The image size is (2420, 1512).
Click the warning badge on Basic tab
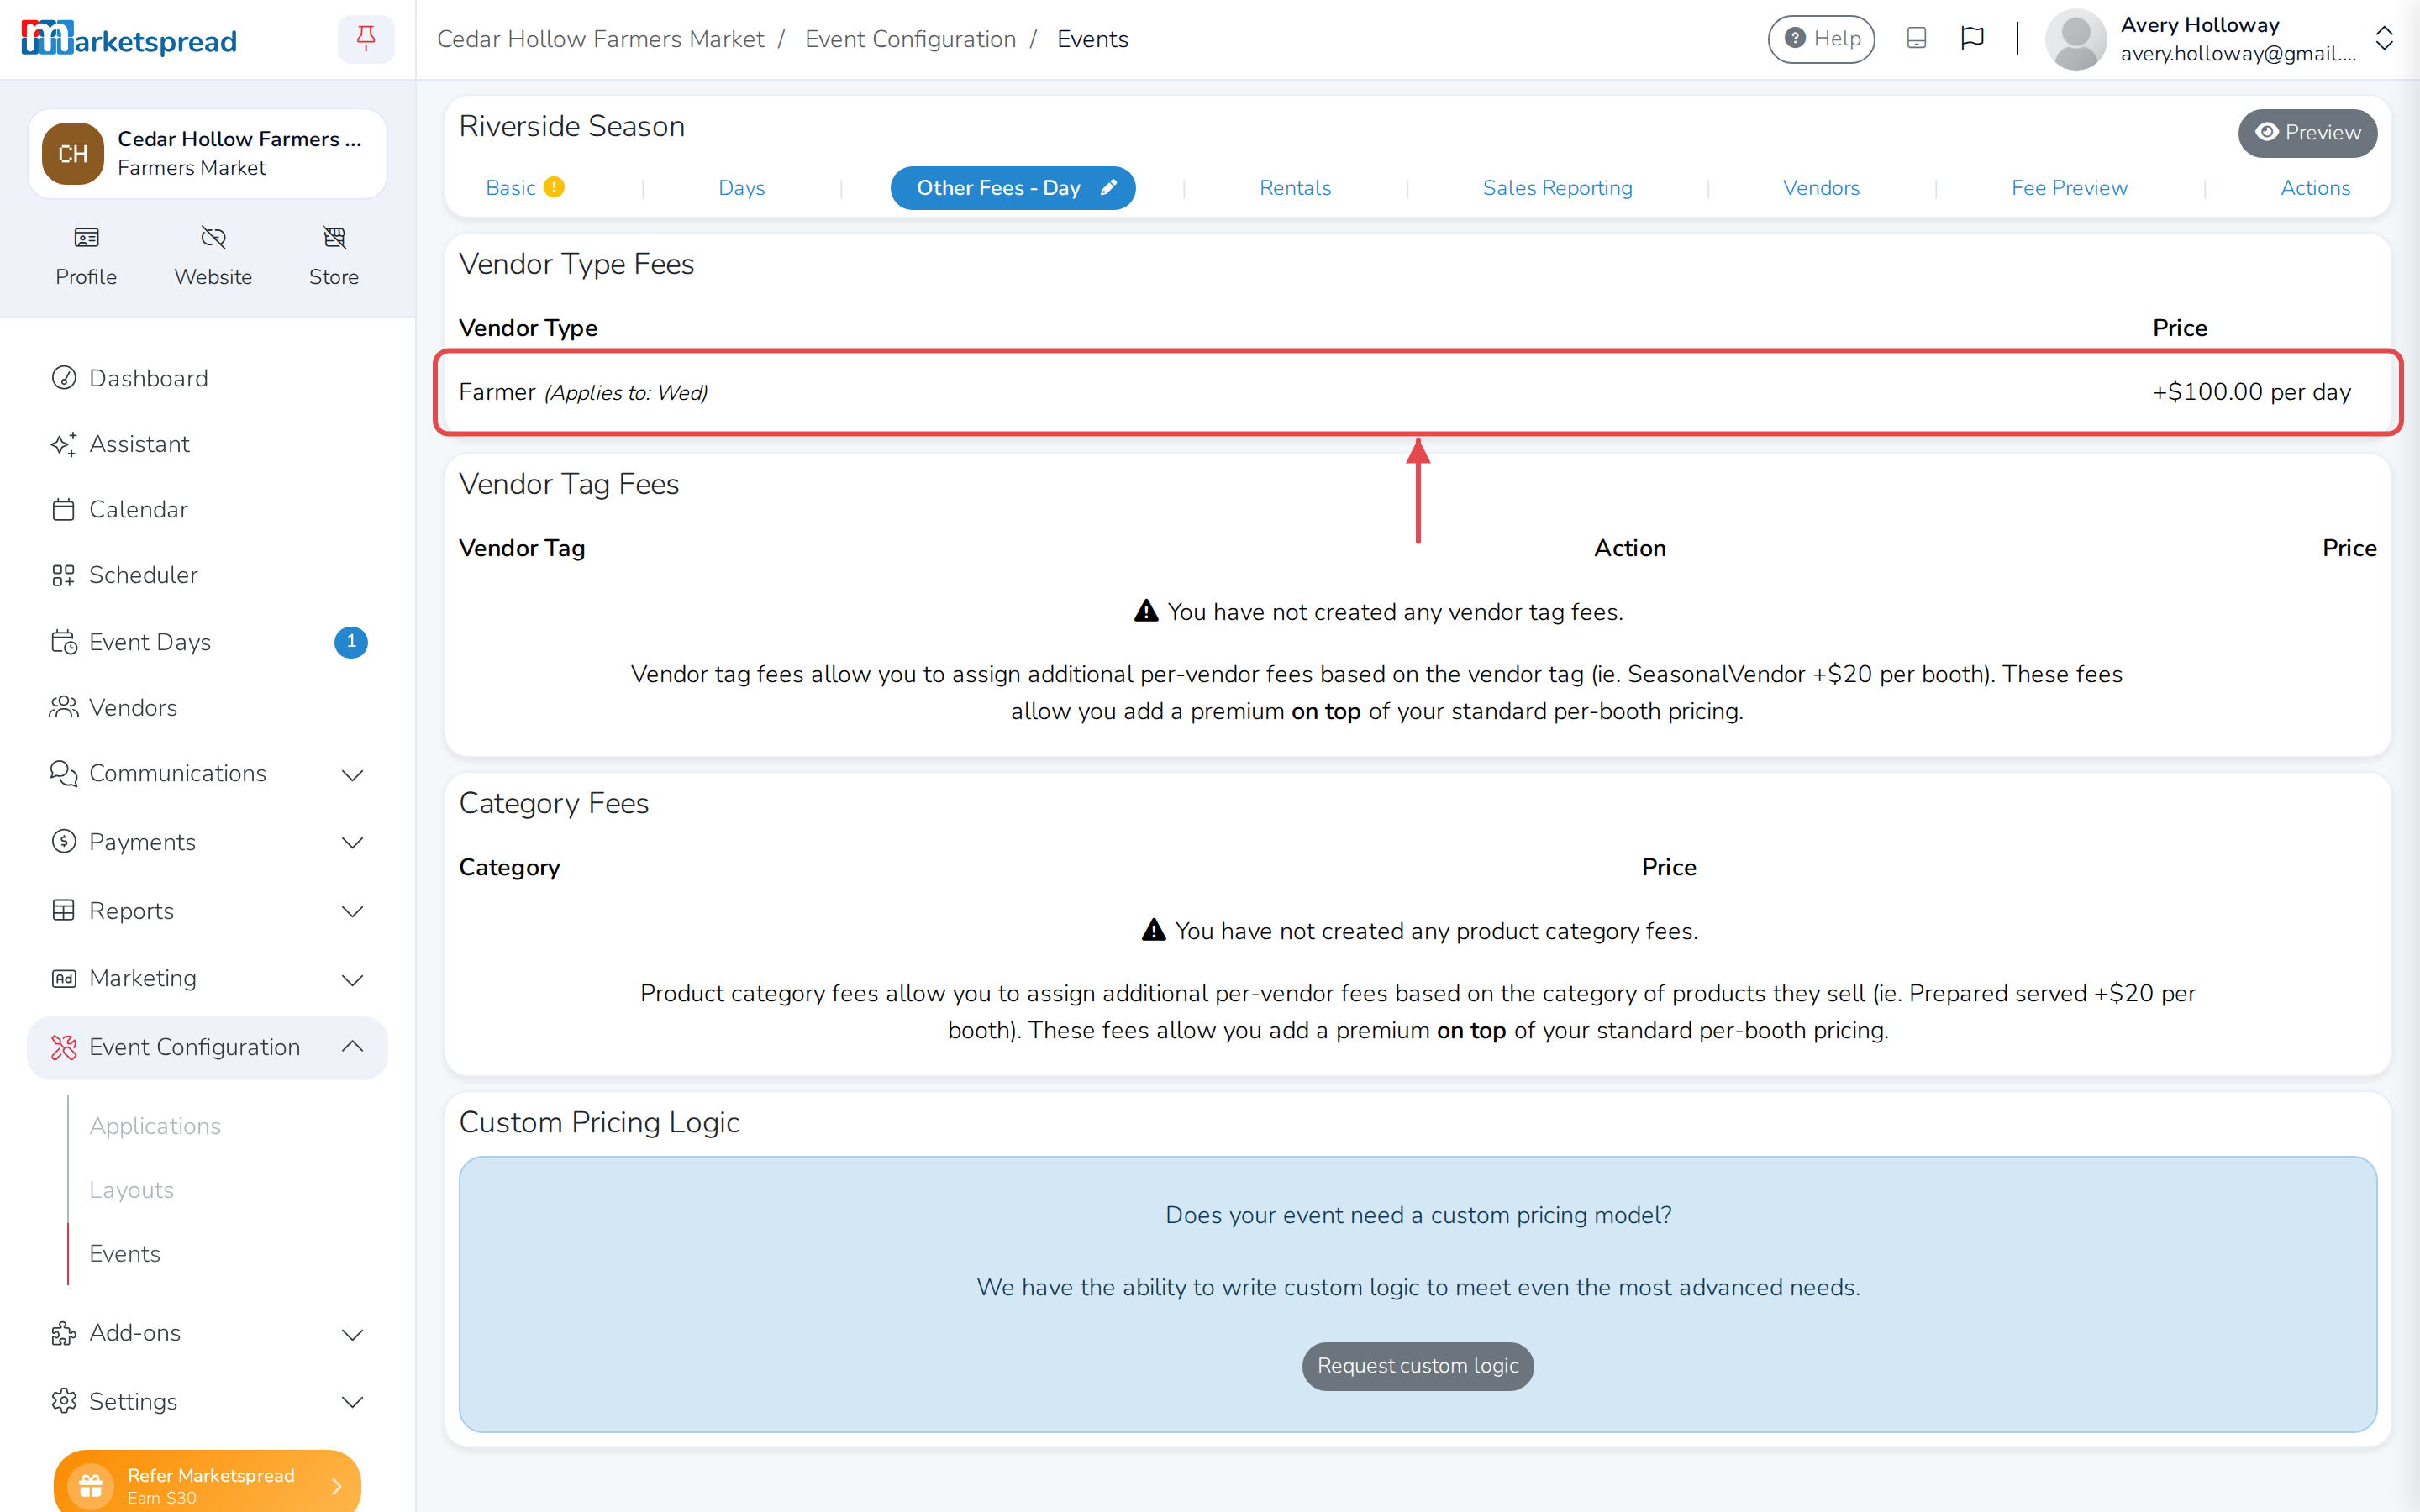pyautogui.click(x=554, y=187)
